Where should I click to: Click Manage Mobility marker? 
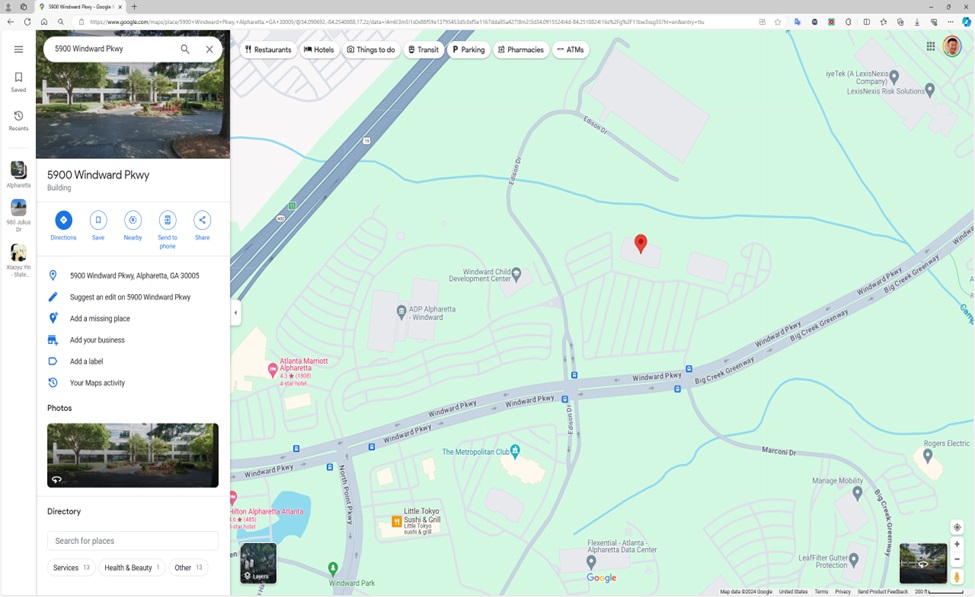pos(857,493)
